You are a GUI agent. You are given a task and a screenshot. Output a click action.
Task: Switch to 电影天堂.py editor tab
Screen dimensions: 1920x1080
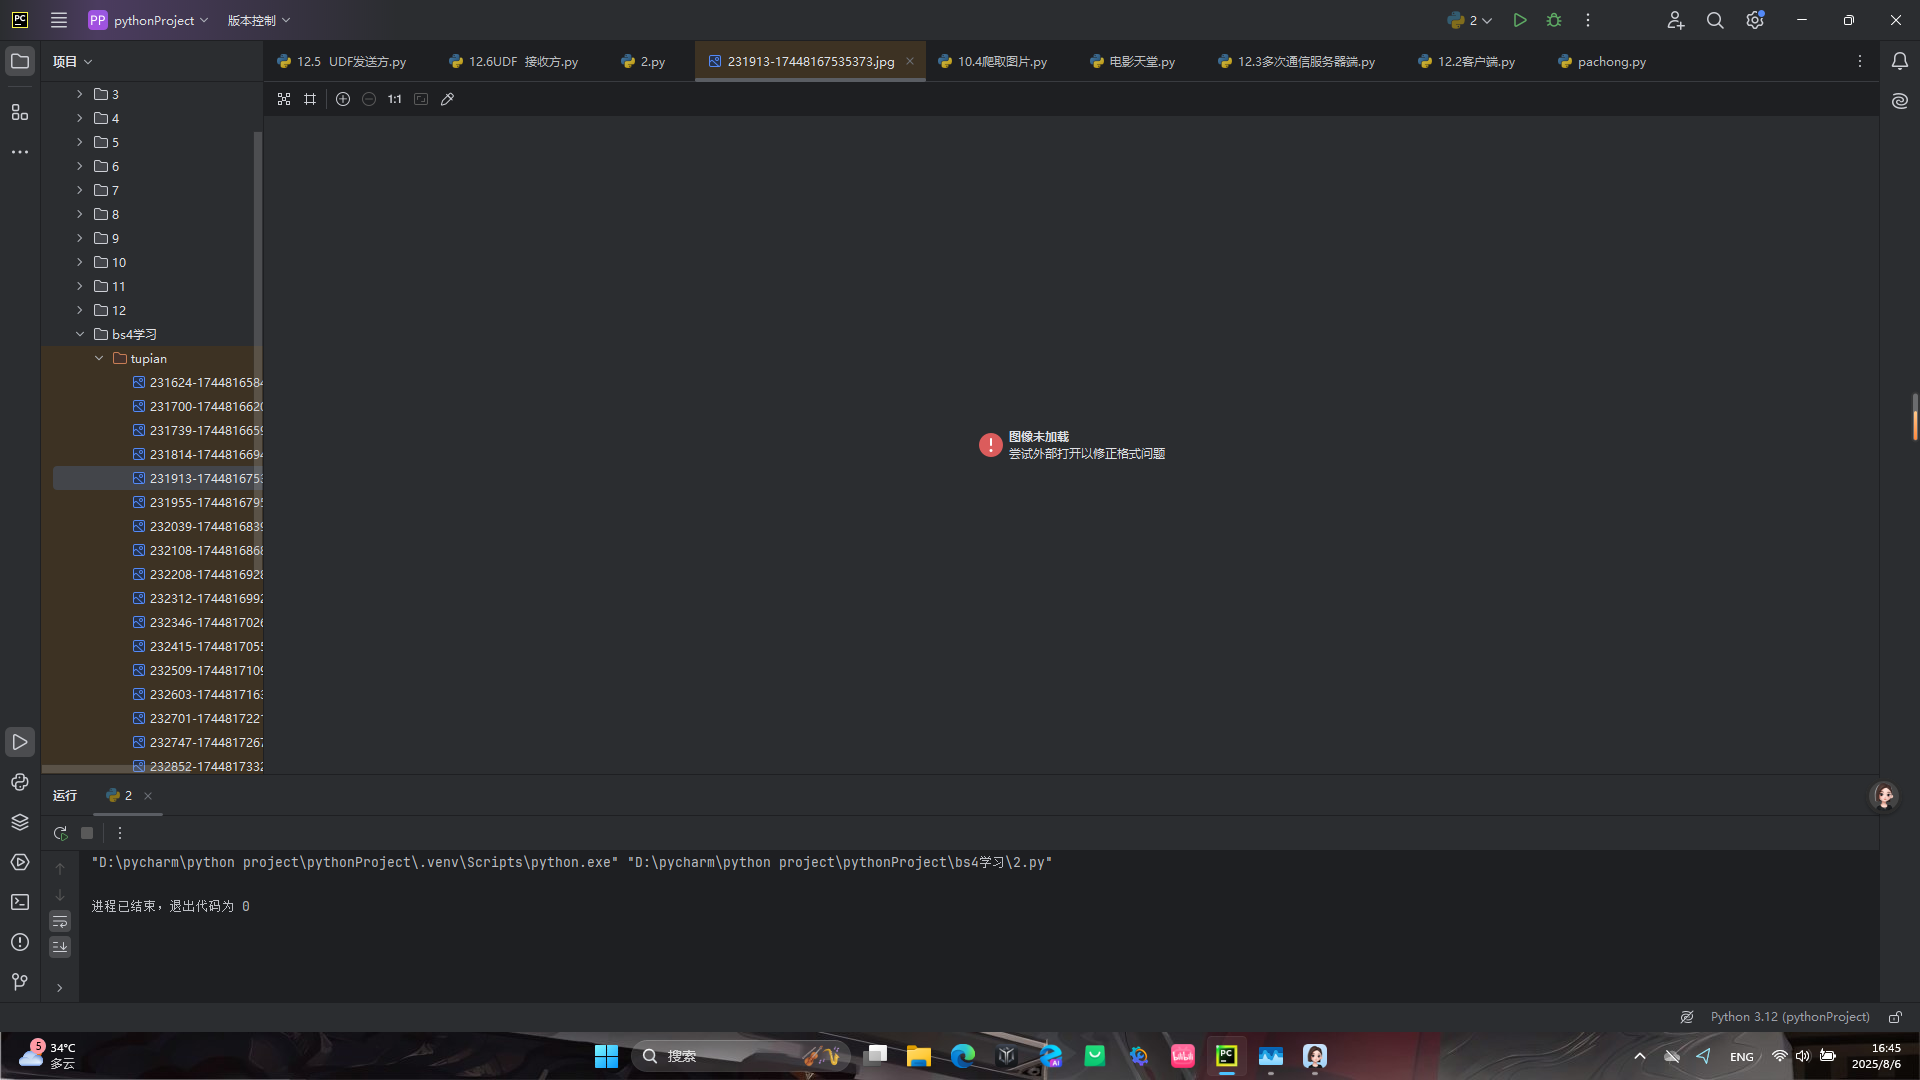[1141, 62]
